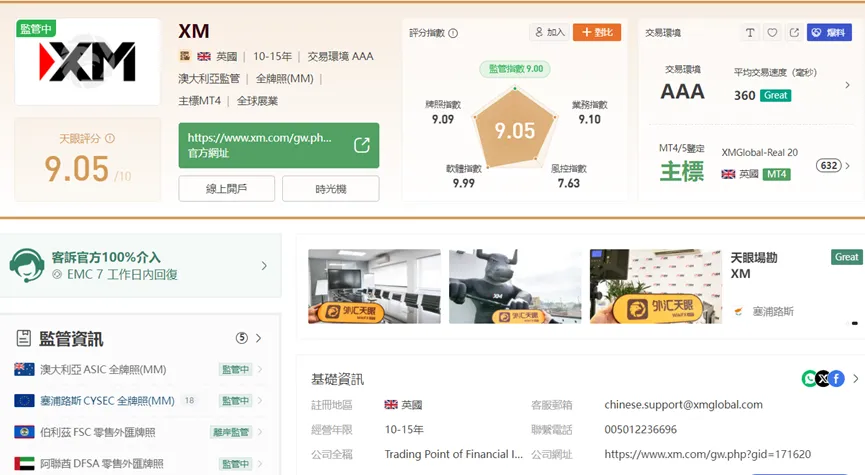Click the EU flag icon for CYSEC

tap(24, 401)
